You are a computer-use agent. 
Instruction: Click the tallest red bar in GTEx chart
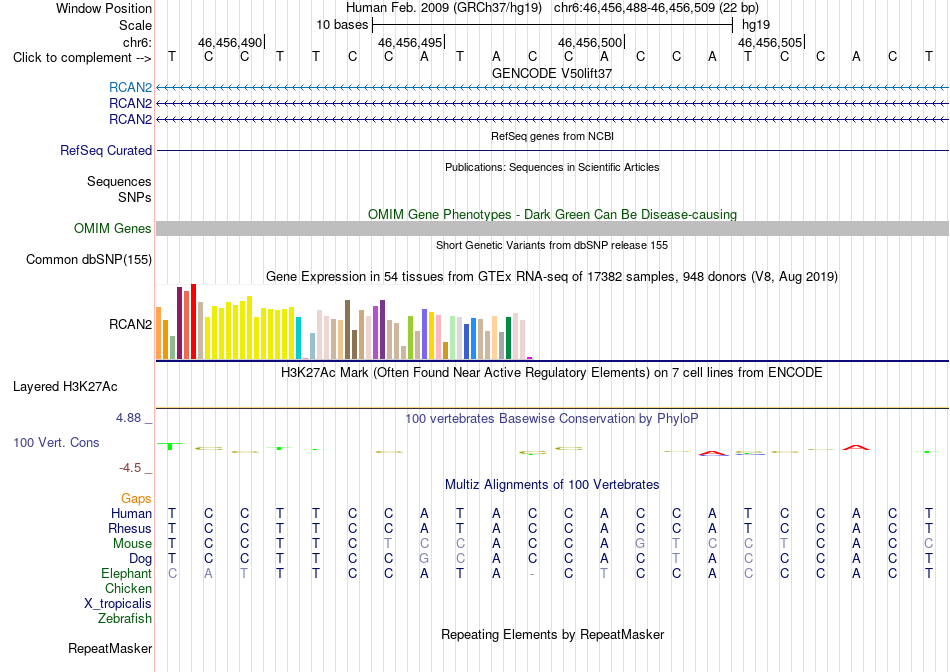point(193,321)
